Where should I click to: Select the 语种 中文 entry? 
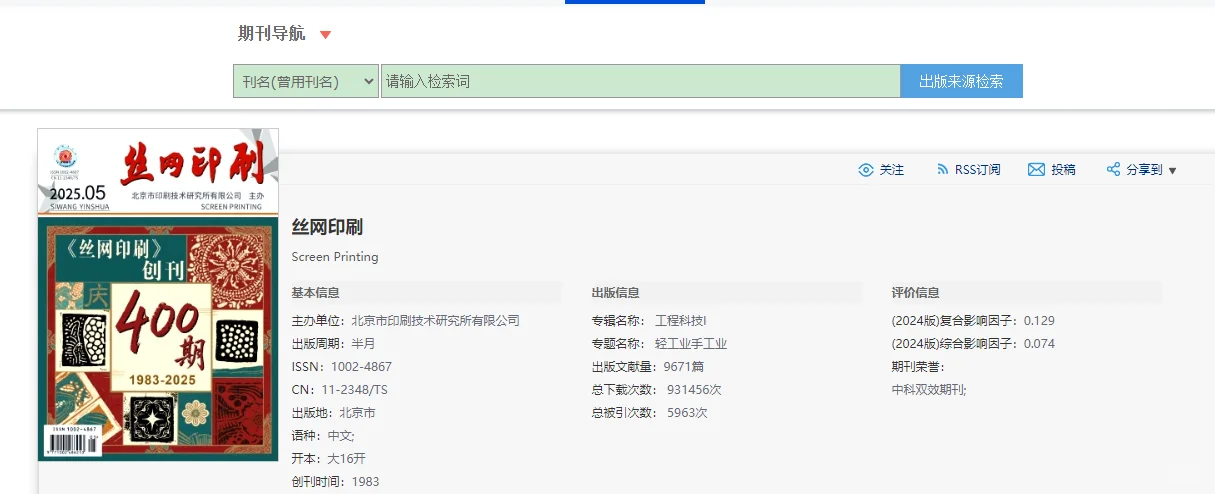[x=323, y=436]
